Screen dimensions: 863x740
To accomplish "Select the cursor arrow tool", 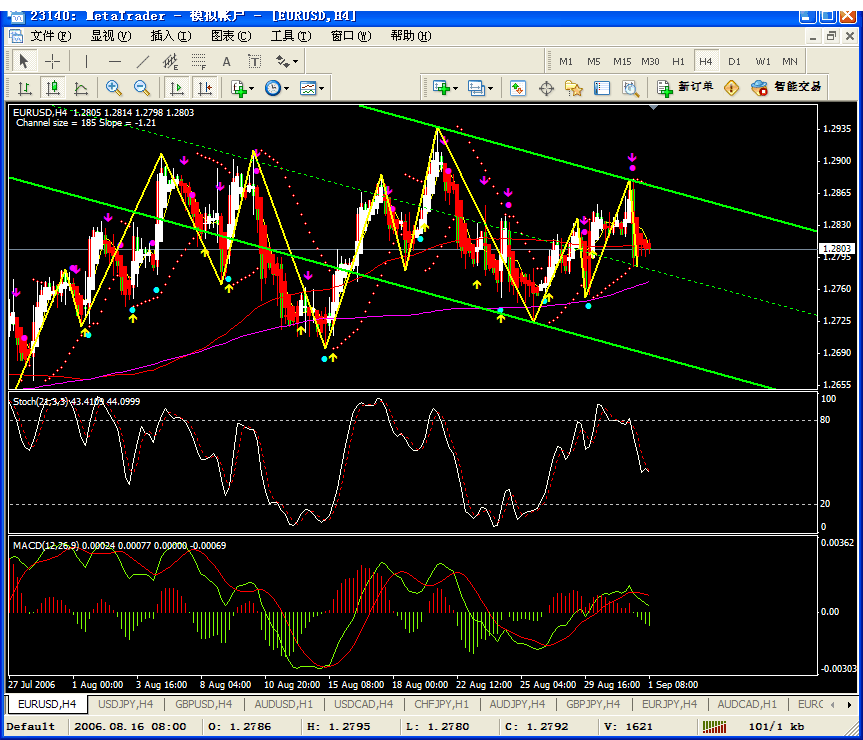I will [24, 61].
